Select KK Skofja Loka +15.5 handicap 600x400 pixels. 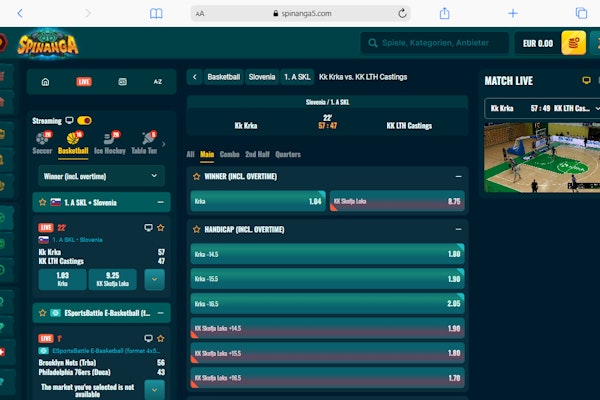click(x=328, y=353)
